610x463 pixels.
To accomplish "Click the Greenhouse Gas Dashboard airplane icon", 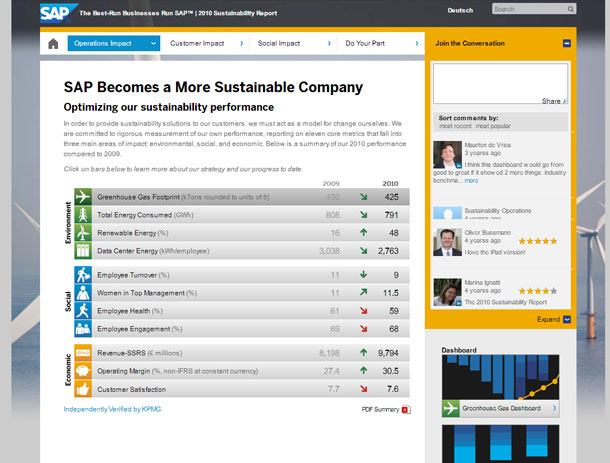I will 451,409.
